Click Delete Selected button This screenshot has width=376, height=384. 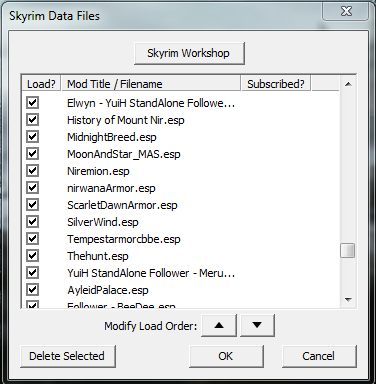pyautogui.click(x=68, y=356)
